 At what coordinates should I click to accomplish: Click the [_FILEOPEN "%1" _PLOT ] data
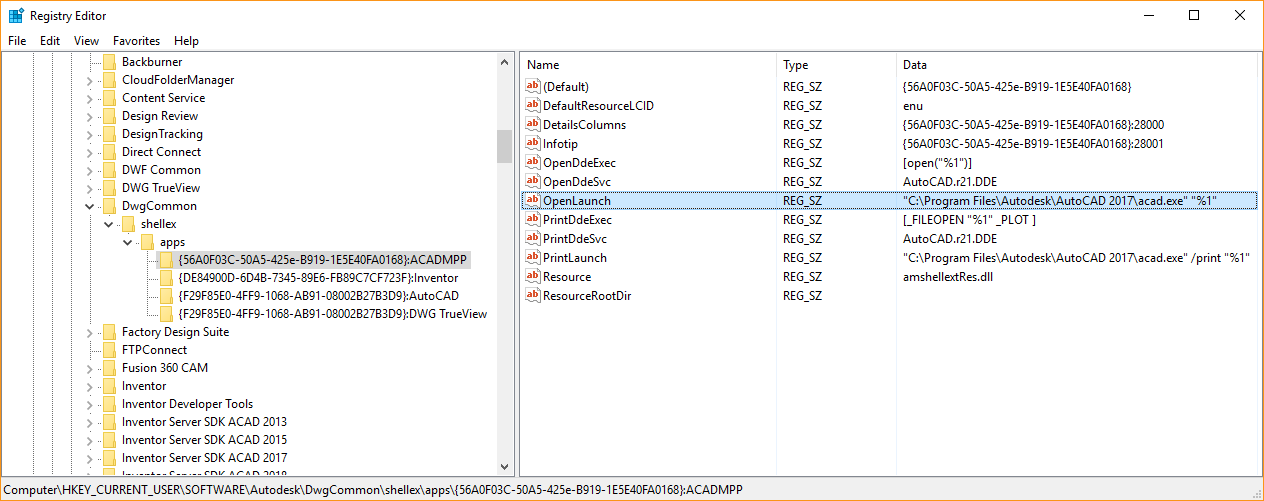tap(969, 220)
